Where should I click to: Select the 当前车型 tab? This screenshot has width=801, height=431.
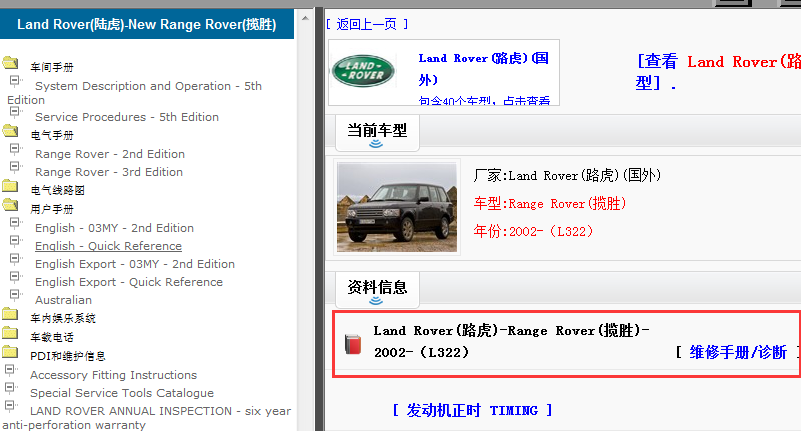(377, 132)
